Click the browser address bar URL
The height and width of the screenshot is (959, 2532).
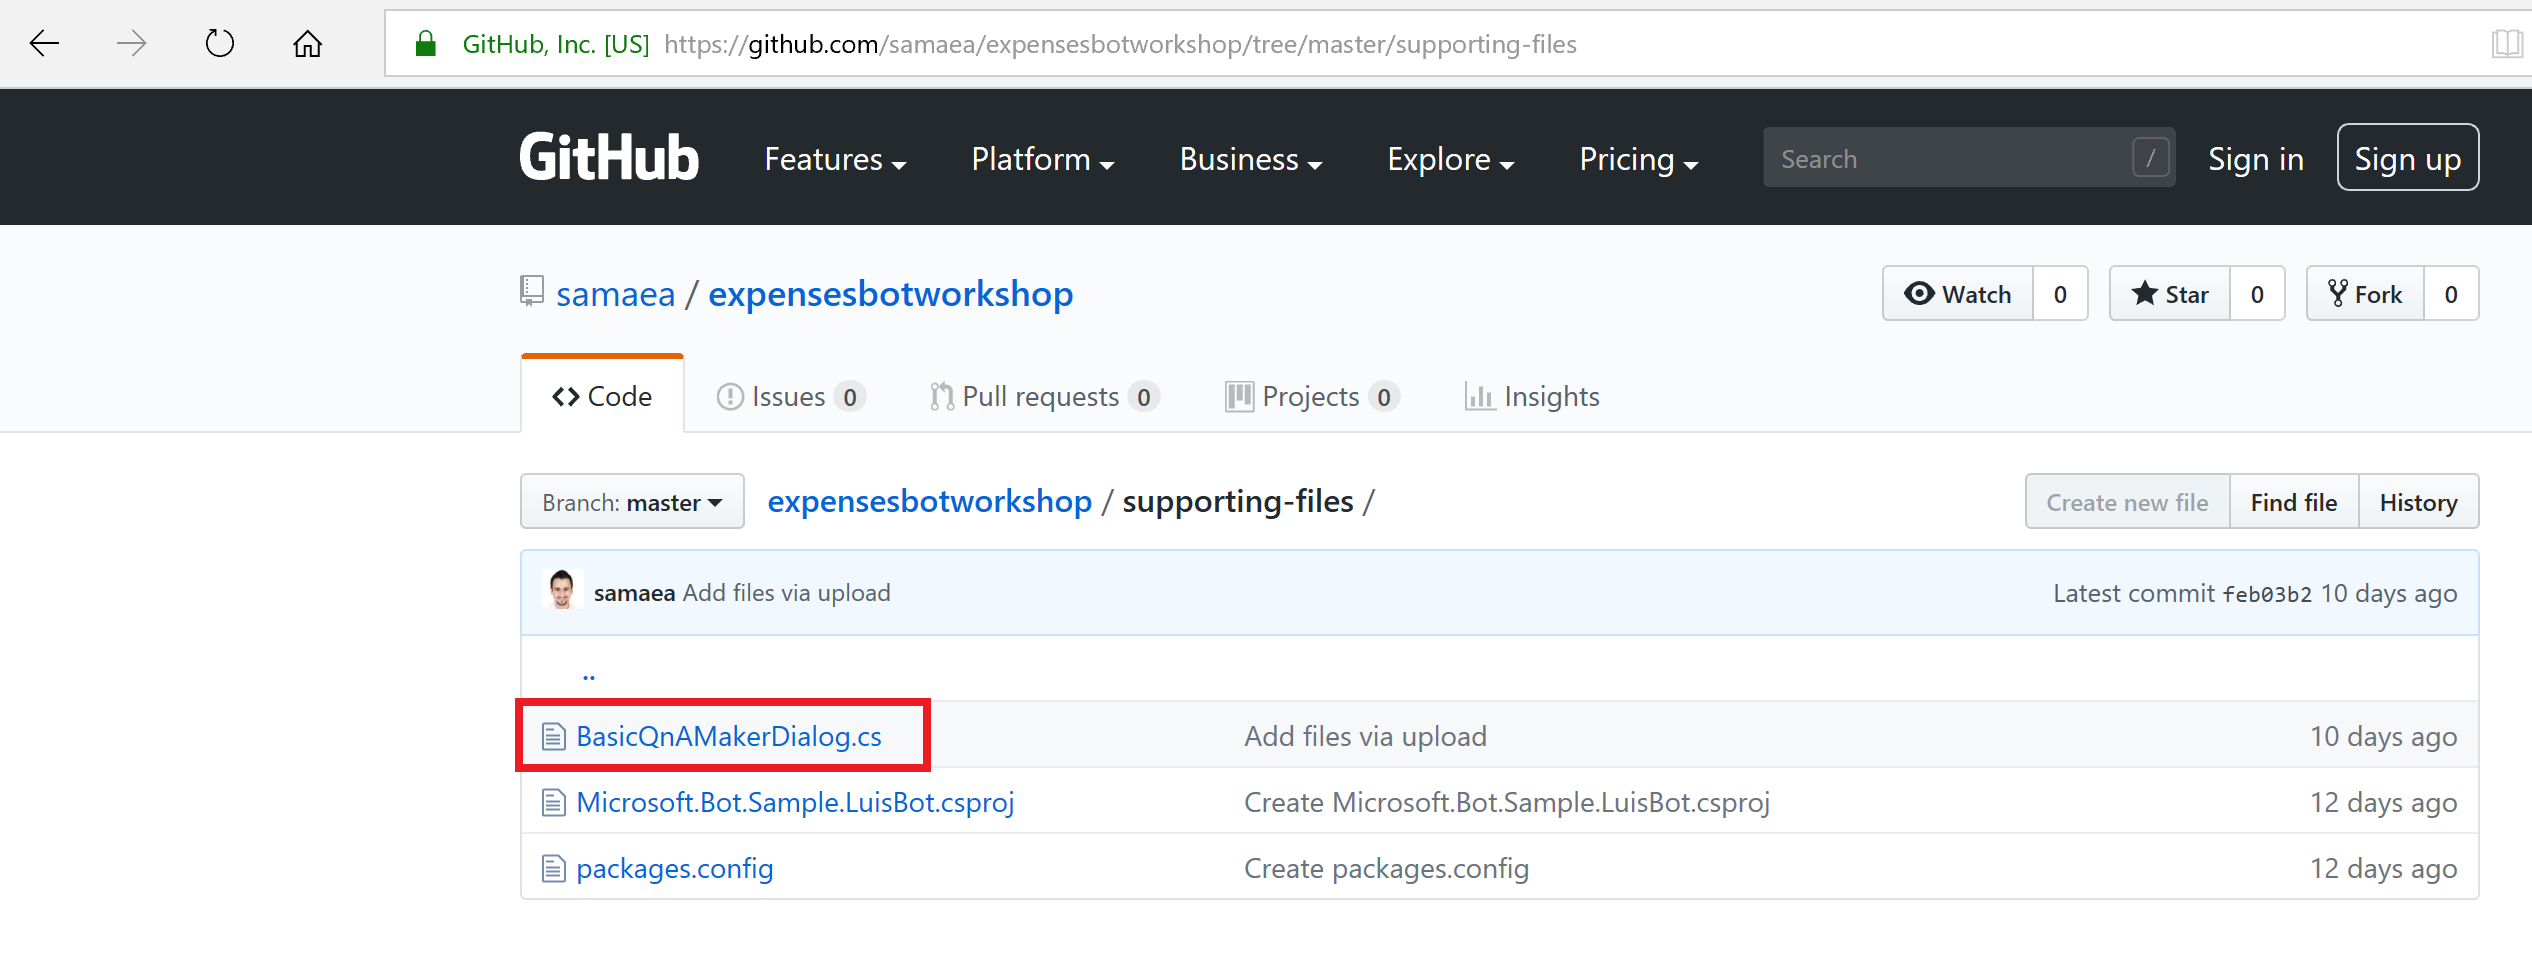pos(1119,44)
